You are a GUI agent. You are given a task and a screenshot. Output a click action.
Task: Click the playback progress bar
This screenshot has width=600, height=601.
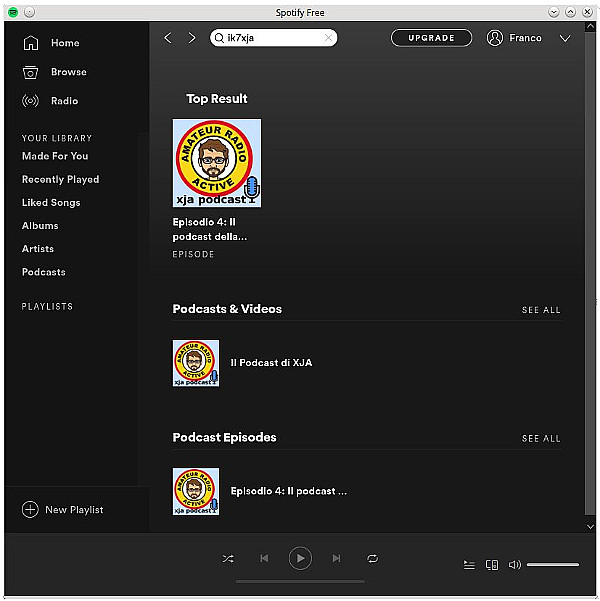tap(300, 581)
